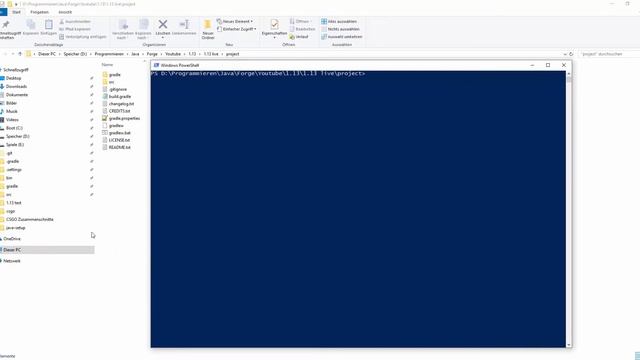Open java-setup folder in sidebar

(16, 228)
